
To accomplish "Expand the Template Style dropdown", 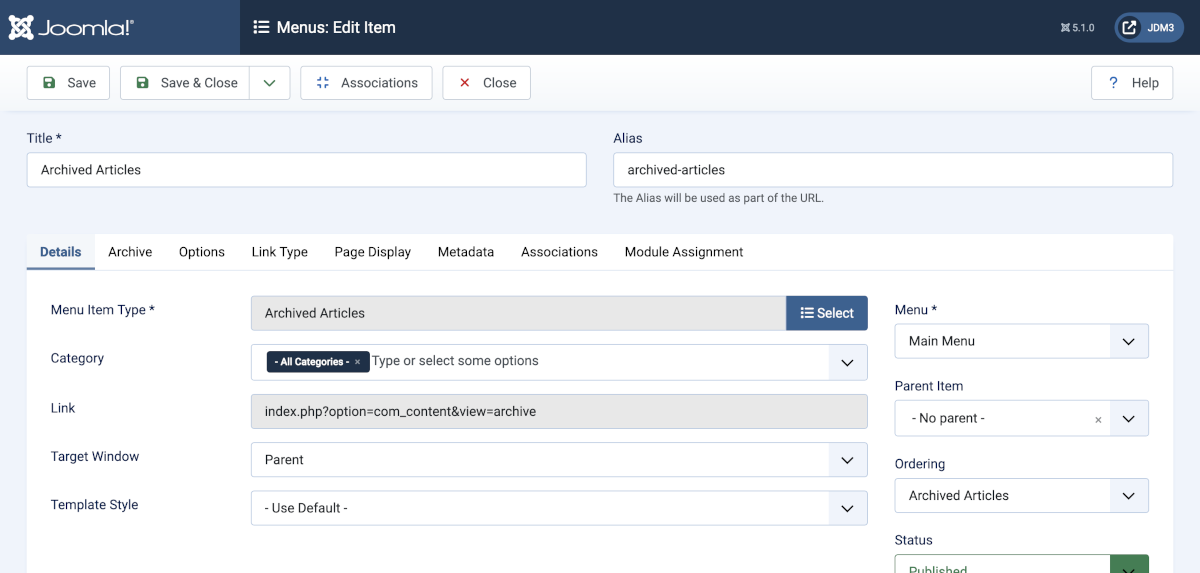I will (847, 508).
